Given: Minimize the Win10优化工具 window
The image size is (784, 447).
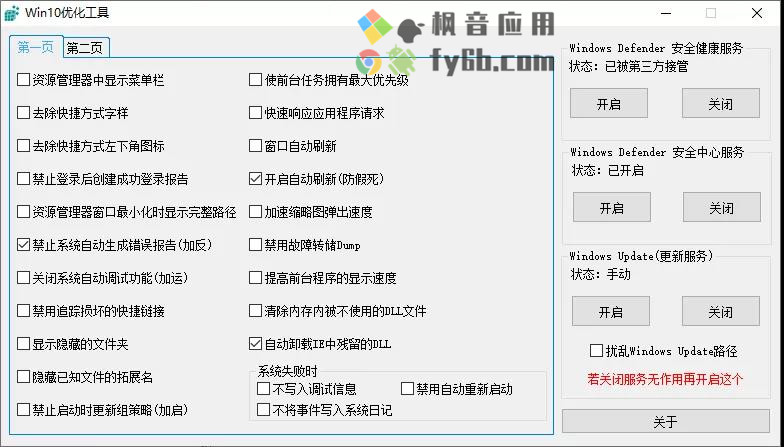Looking at the screenshot, I should tap(666, 14).
